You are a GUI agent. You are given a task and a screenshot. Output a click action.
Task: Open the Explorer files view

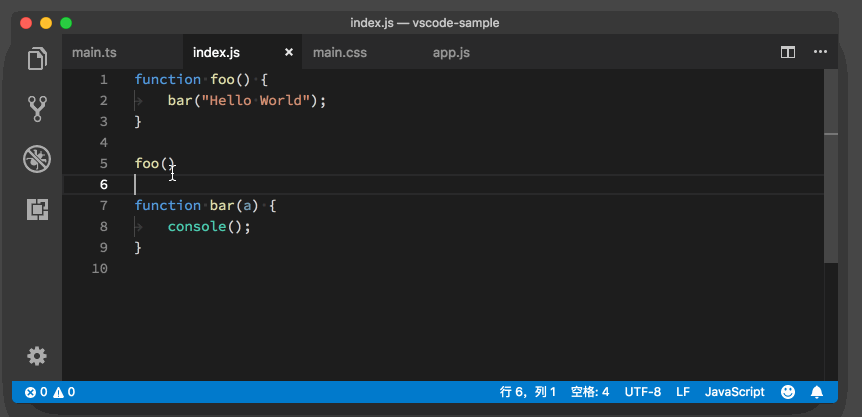(x=37, y=58)
